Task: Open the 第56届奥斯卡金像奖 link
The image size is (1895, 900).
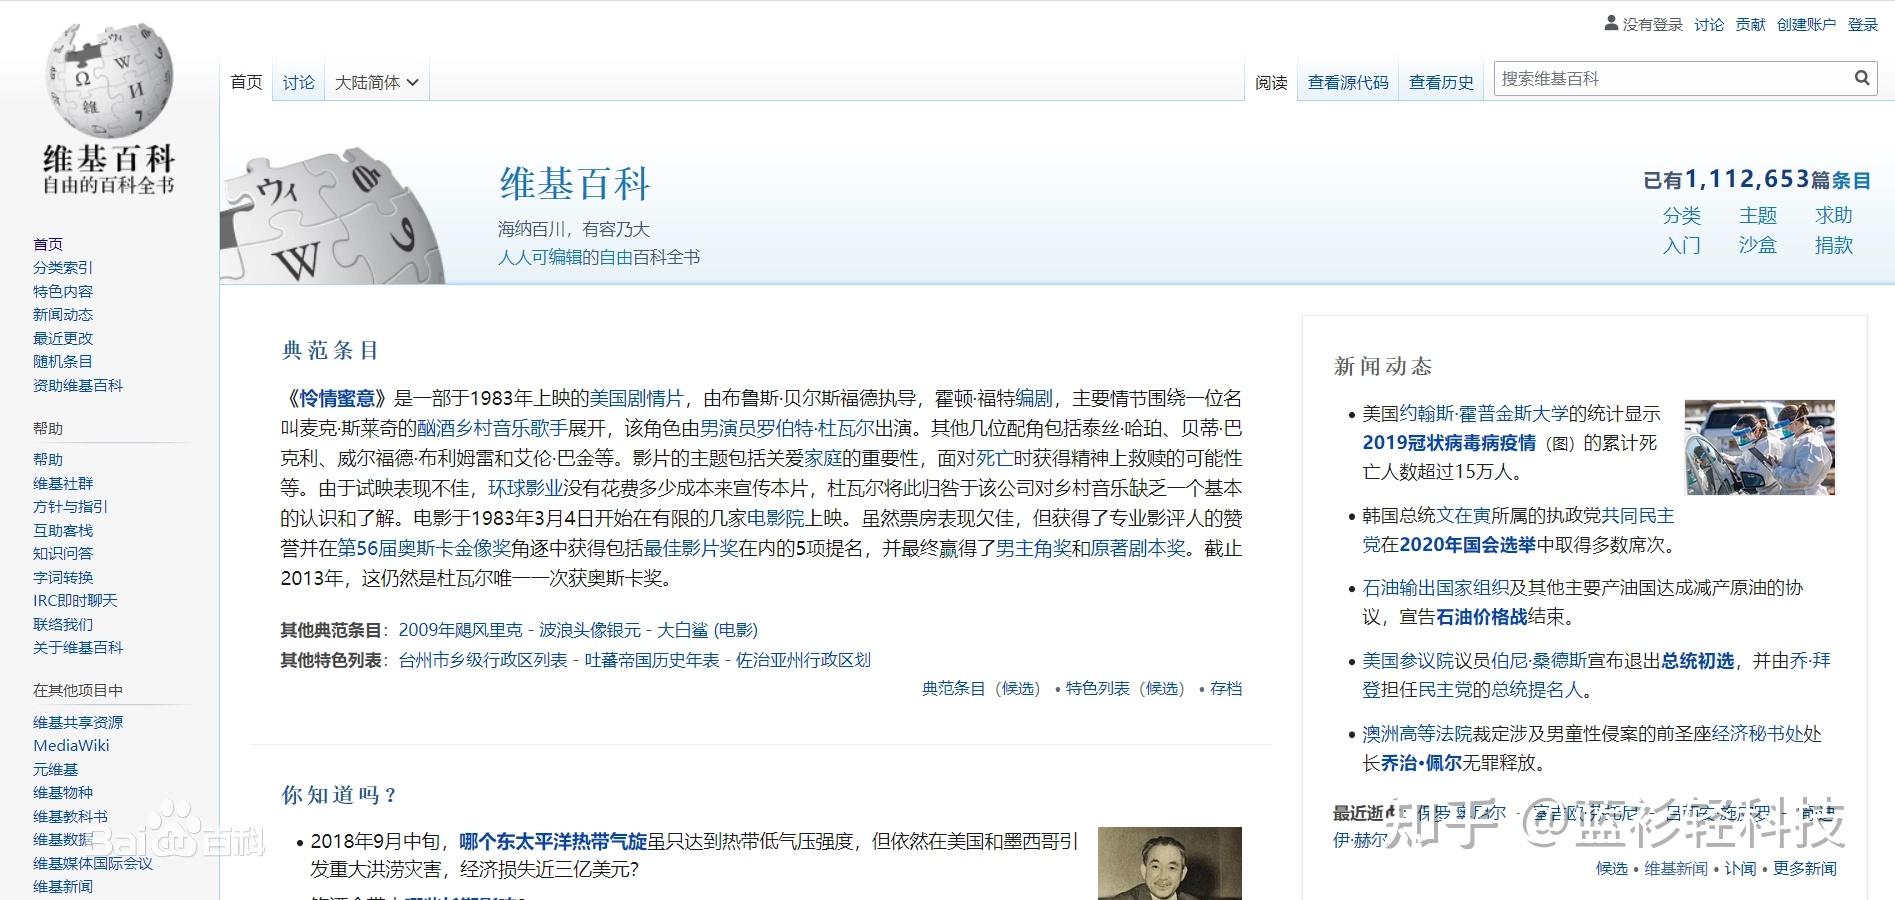Action: [424, 548]
